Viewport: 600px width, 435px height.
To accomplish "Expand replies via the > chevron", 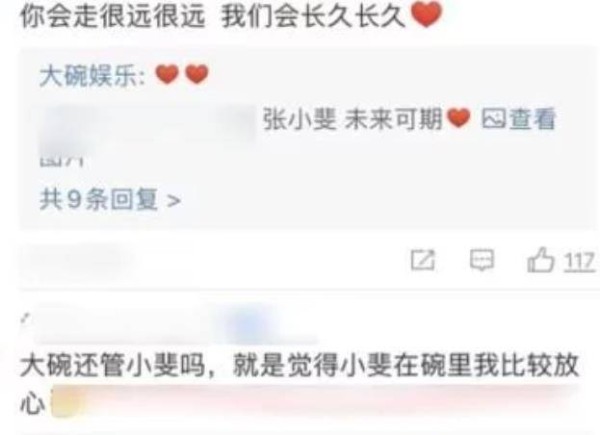I will (173, 200).
